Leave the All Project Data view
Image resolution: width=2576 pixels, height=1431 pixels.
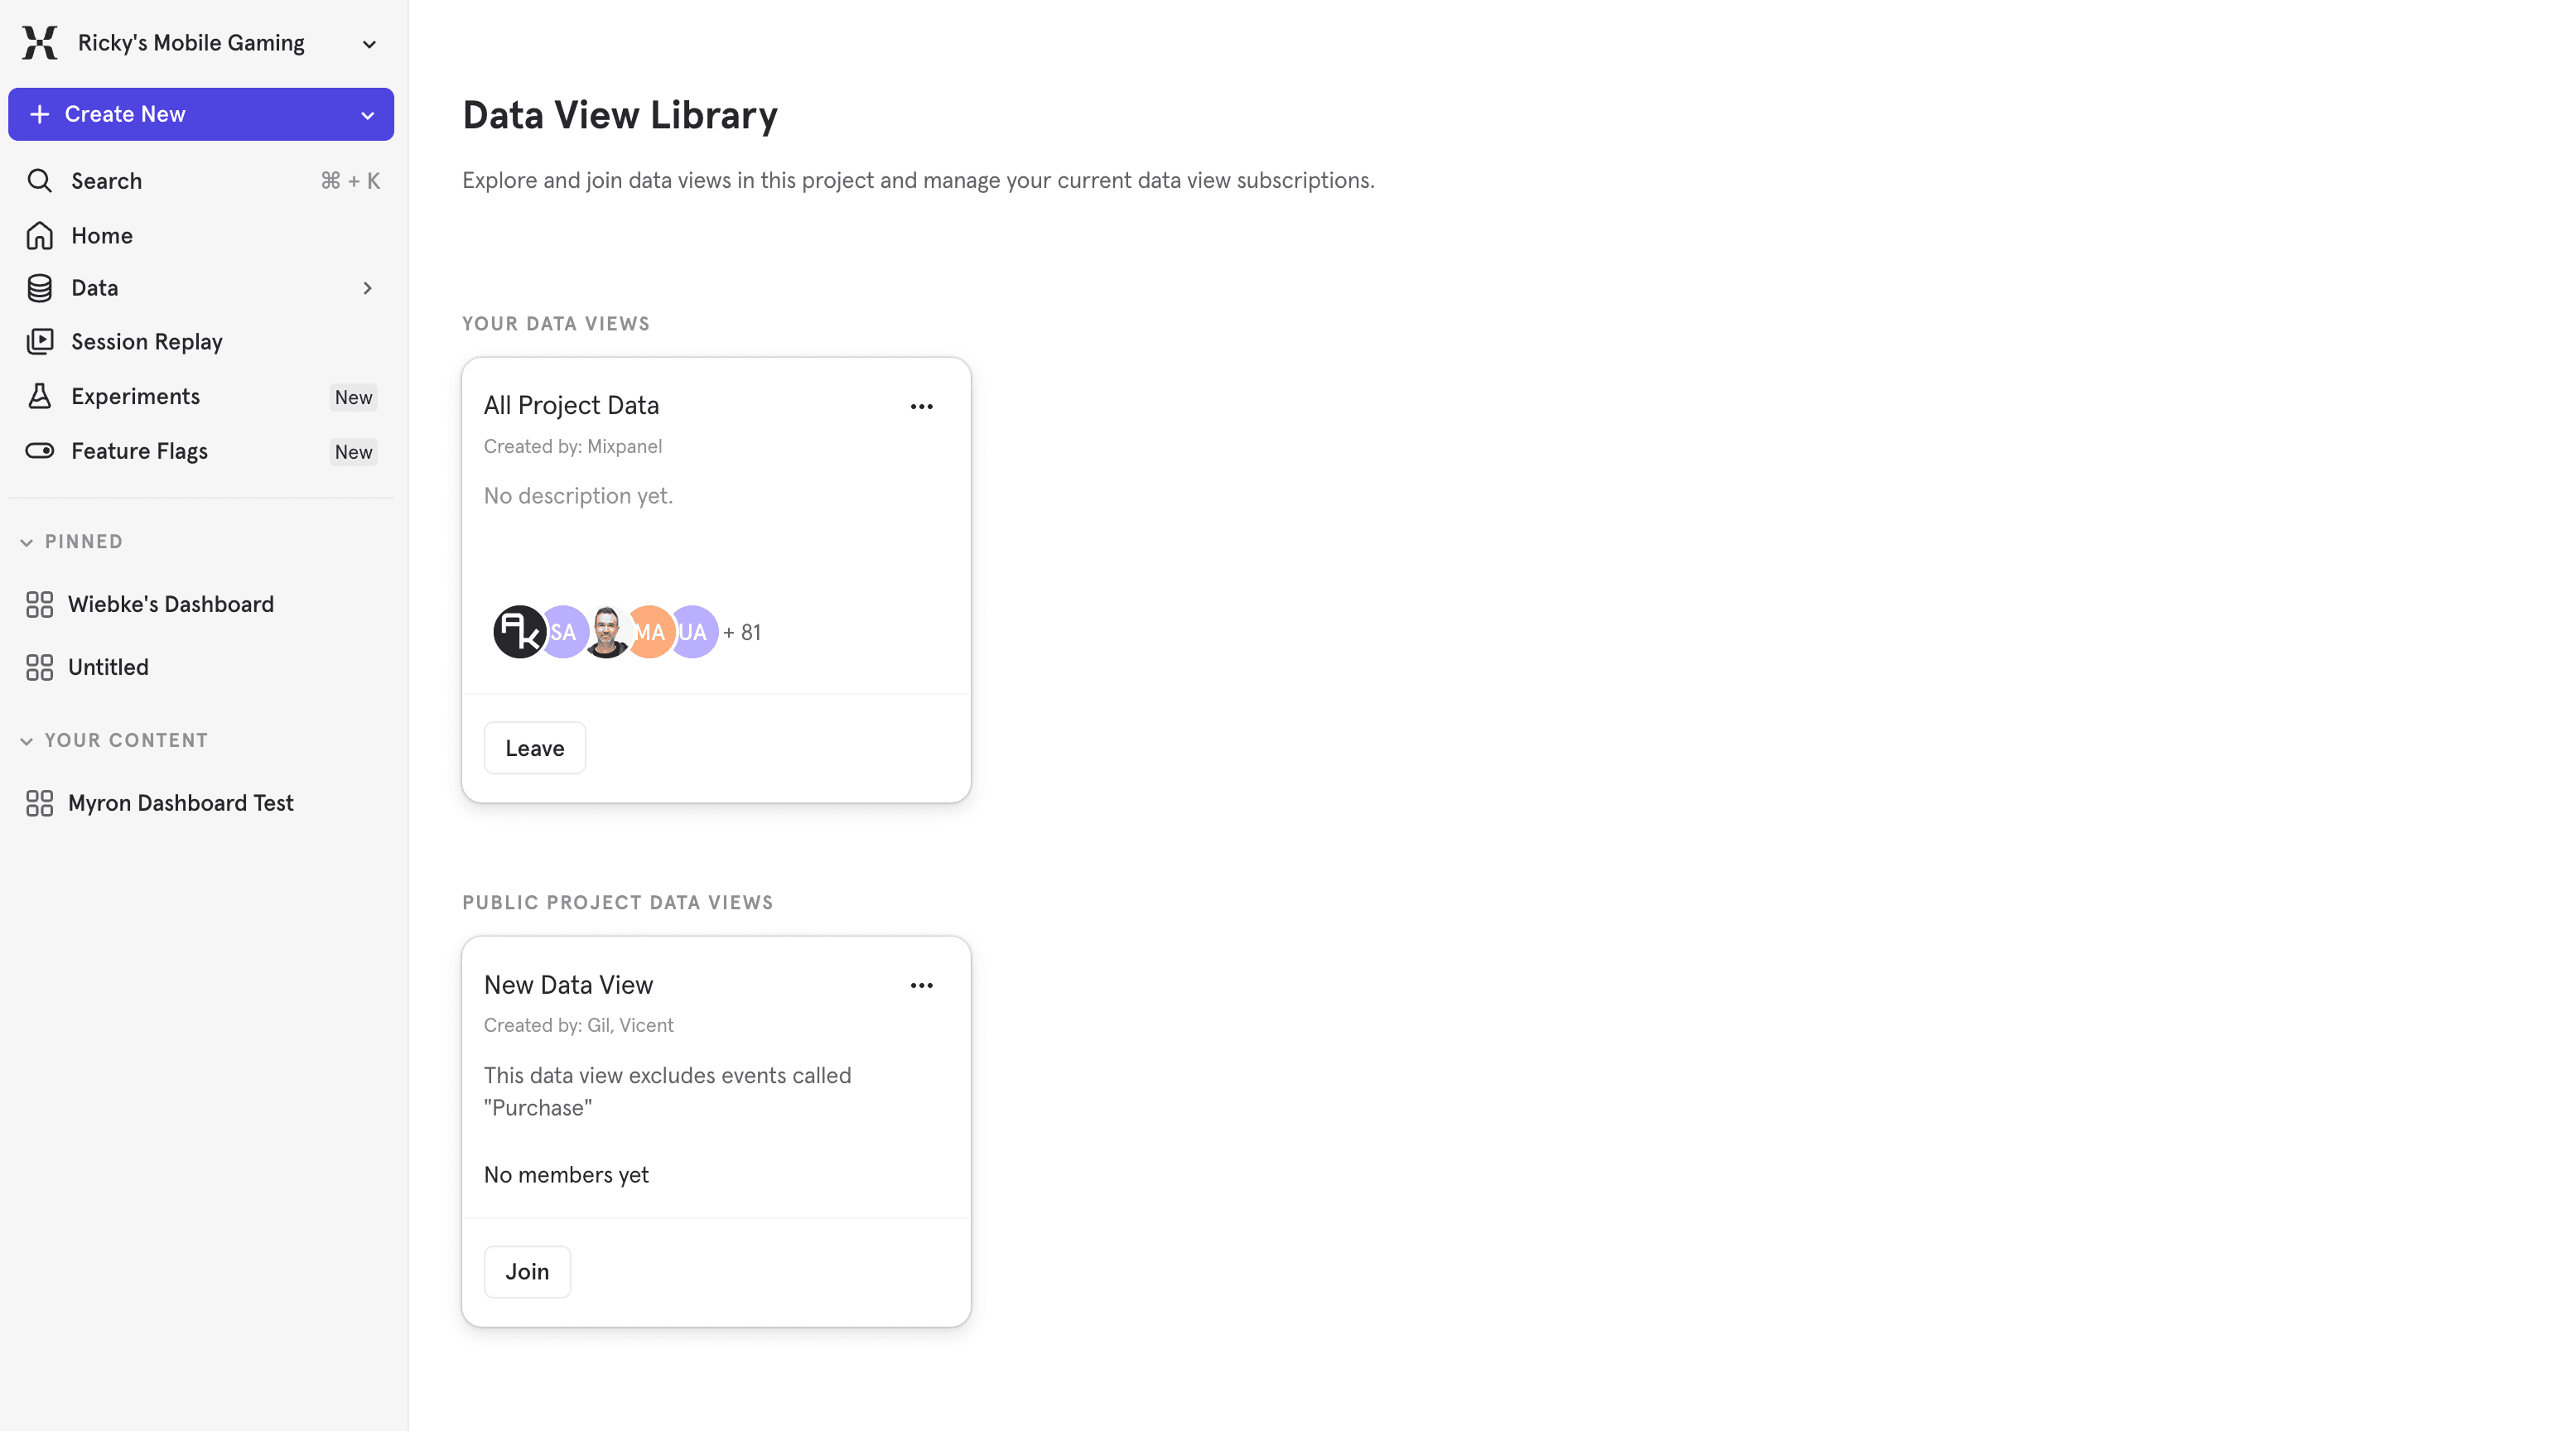pos(534,747)
